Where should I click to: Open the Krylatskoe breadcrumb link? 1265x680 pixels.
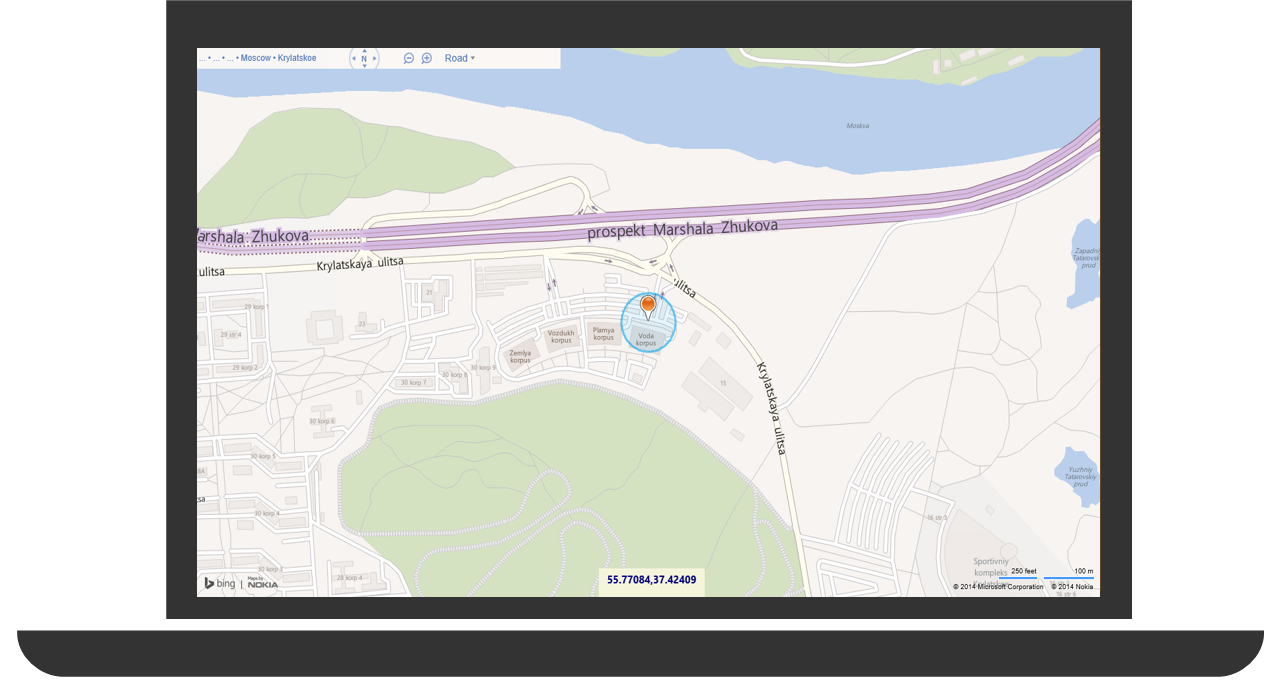pos(297,58)
